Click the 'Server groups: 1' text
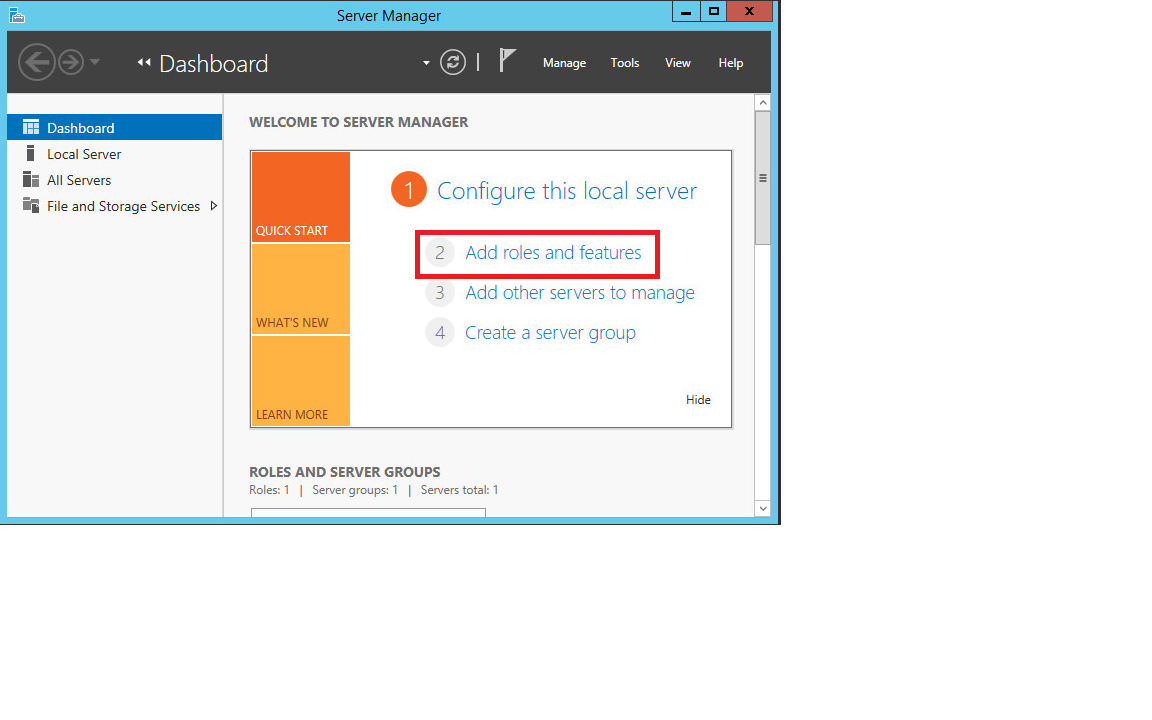 pos(355,490)
